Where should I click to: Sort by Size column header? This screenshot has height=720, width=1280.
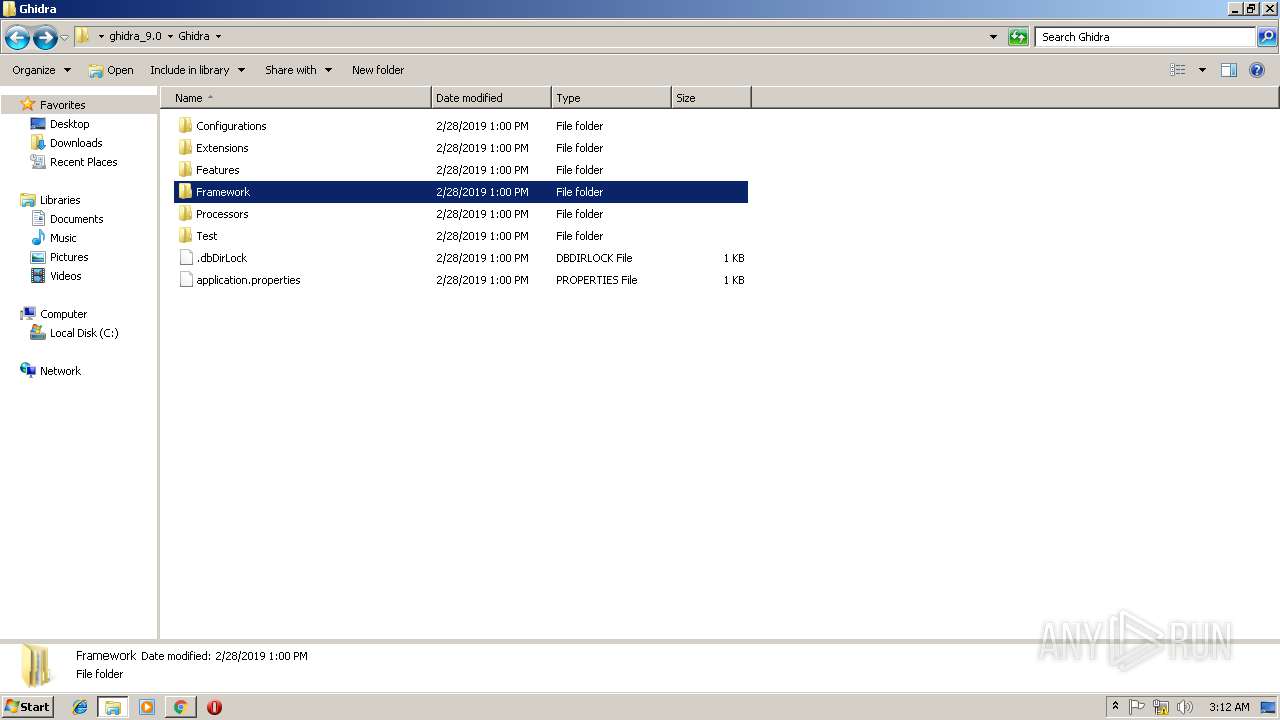(711, 98)
